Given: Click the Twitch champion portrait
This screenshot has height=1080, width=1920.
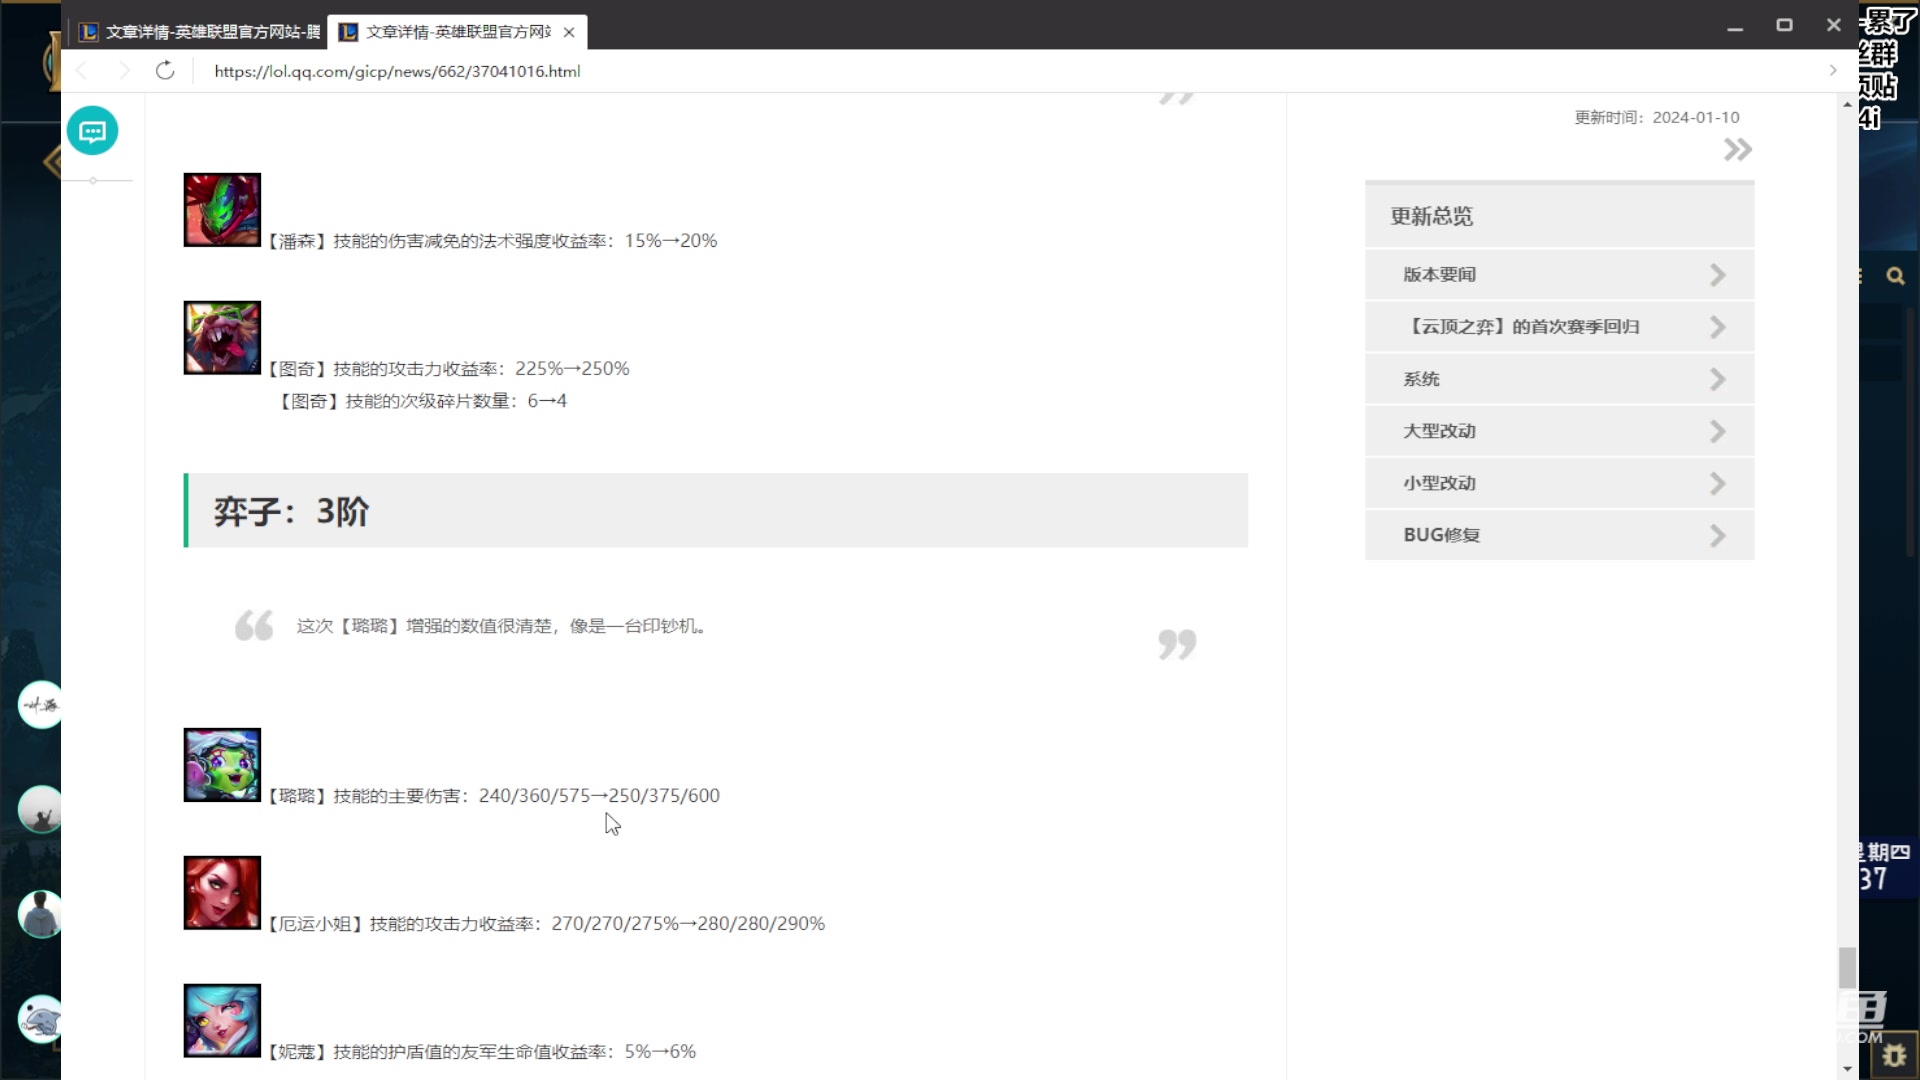Looking at the screenshot, I should [x=222, y=338].
